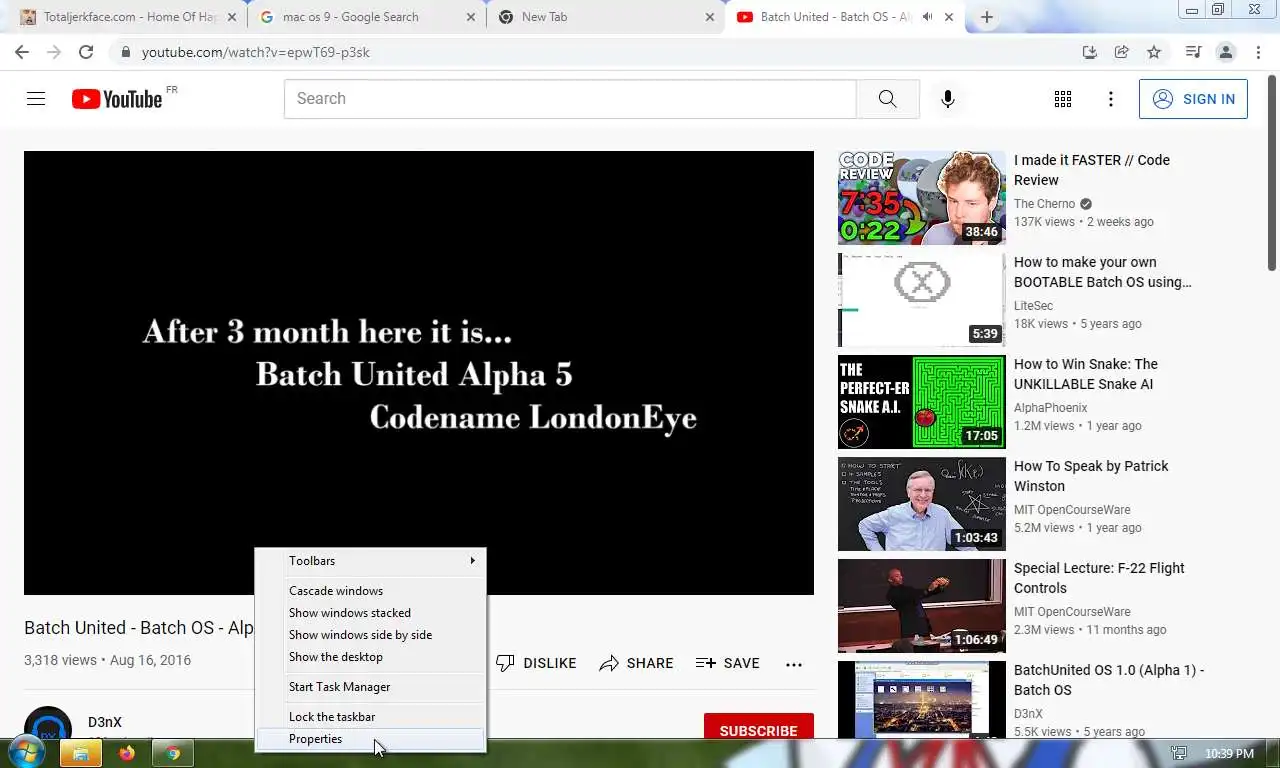Click the SIGN IN button
The height and width of the screenshot is (768, 1280).
click(x=1193, y=99)
